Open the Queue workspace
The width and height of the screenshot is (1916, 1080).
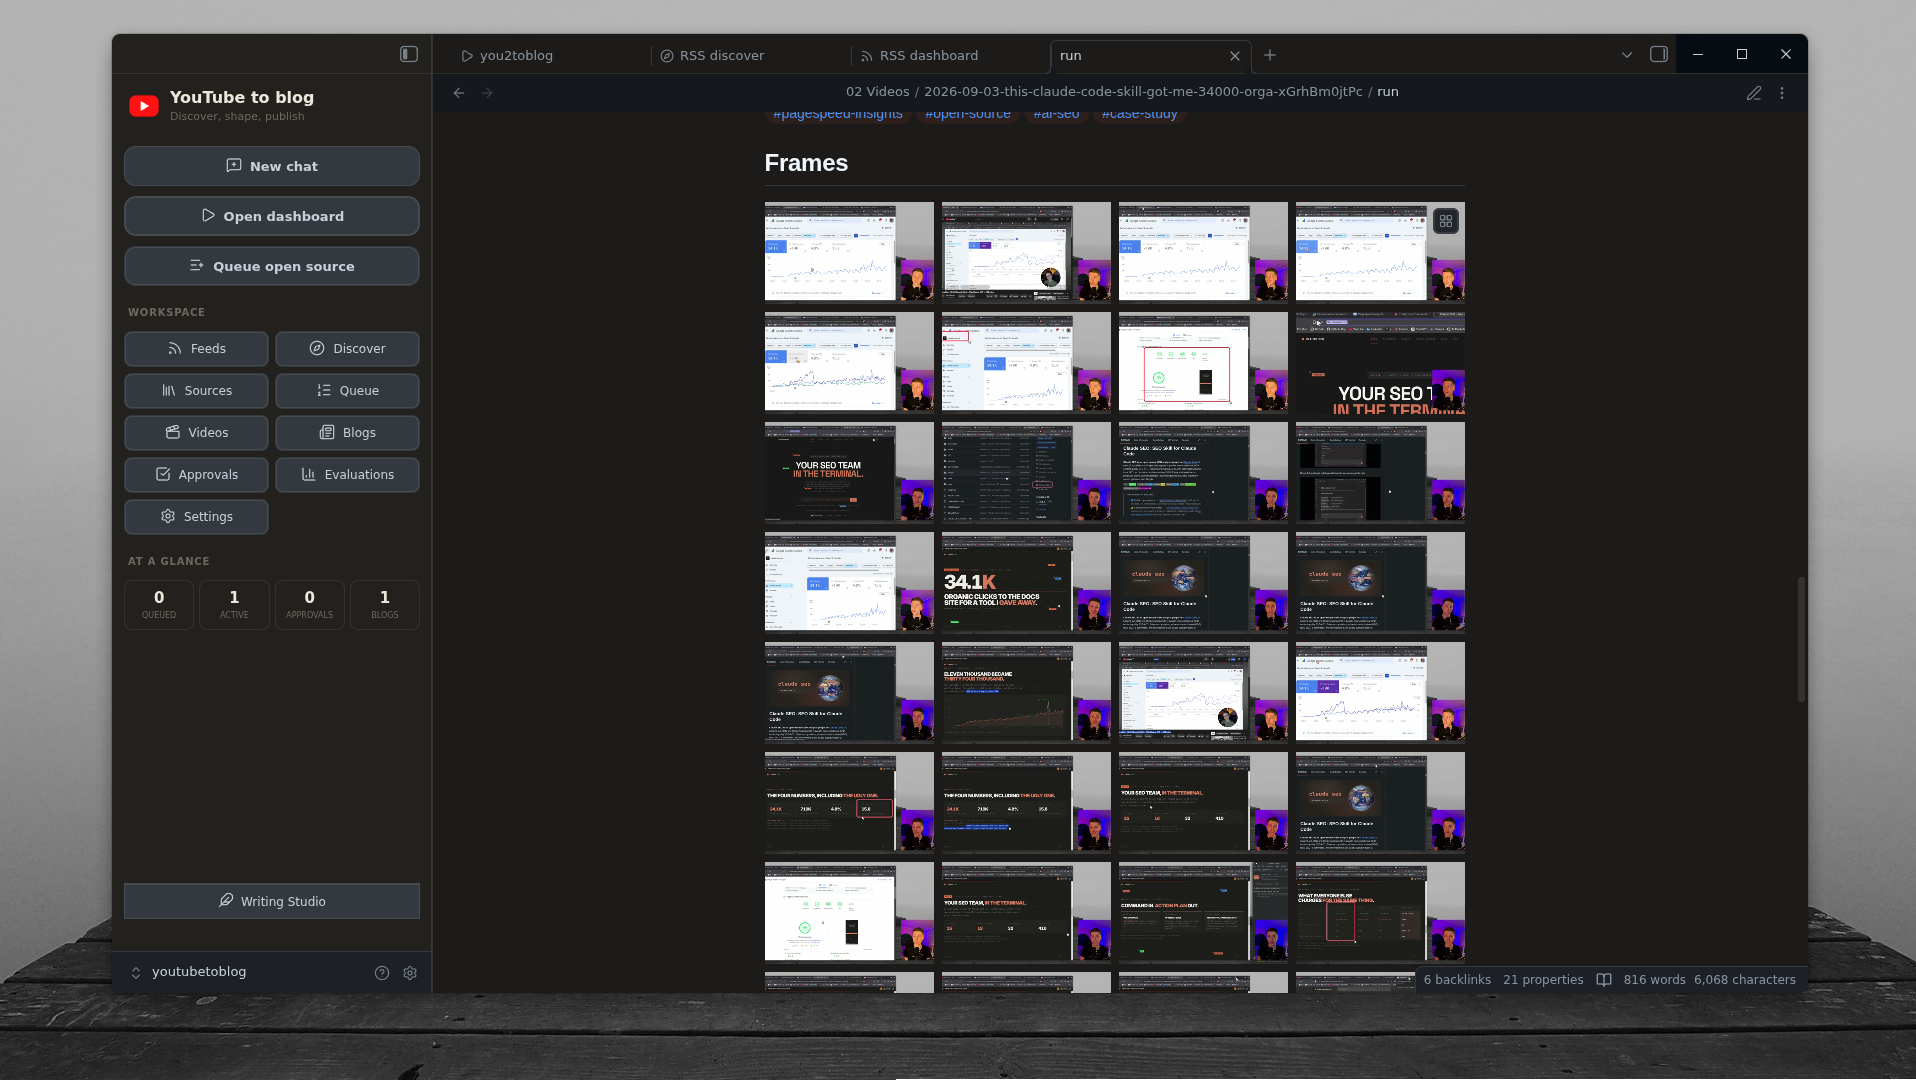[347, 391]
